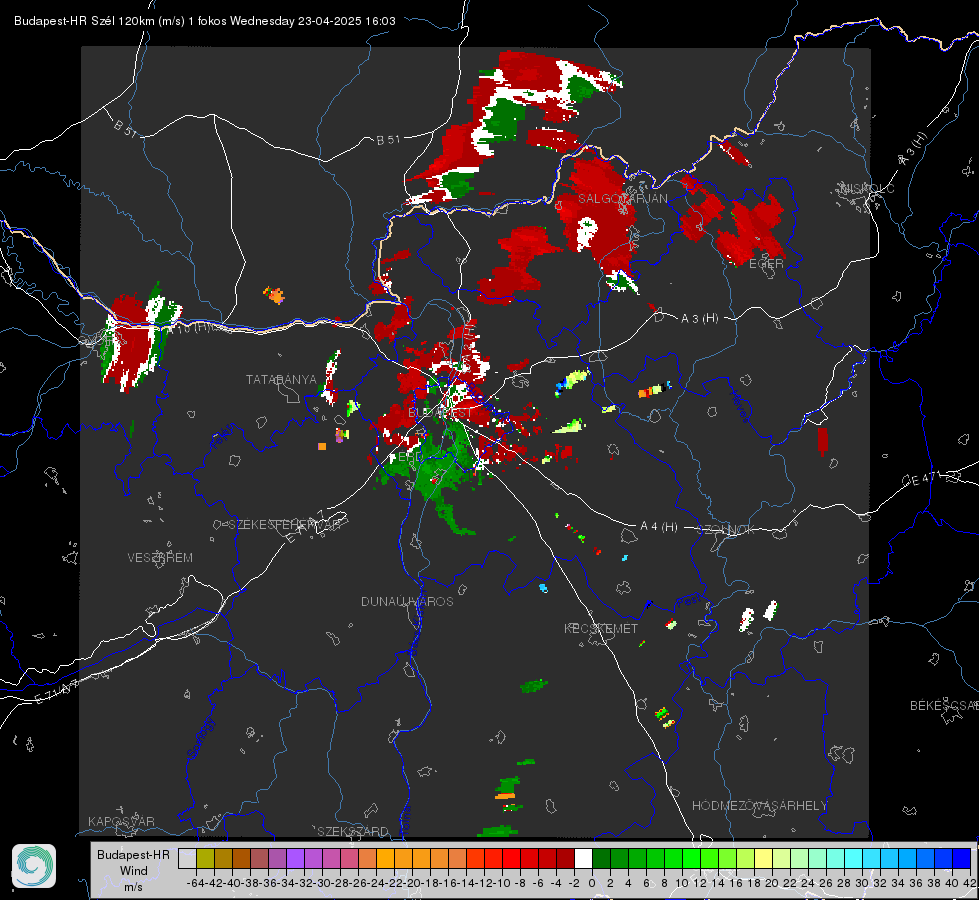
Task: Click the '42' tick label on the legend
Action: 969,883
